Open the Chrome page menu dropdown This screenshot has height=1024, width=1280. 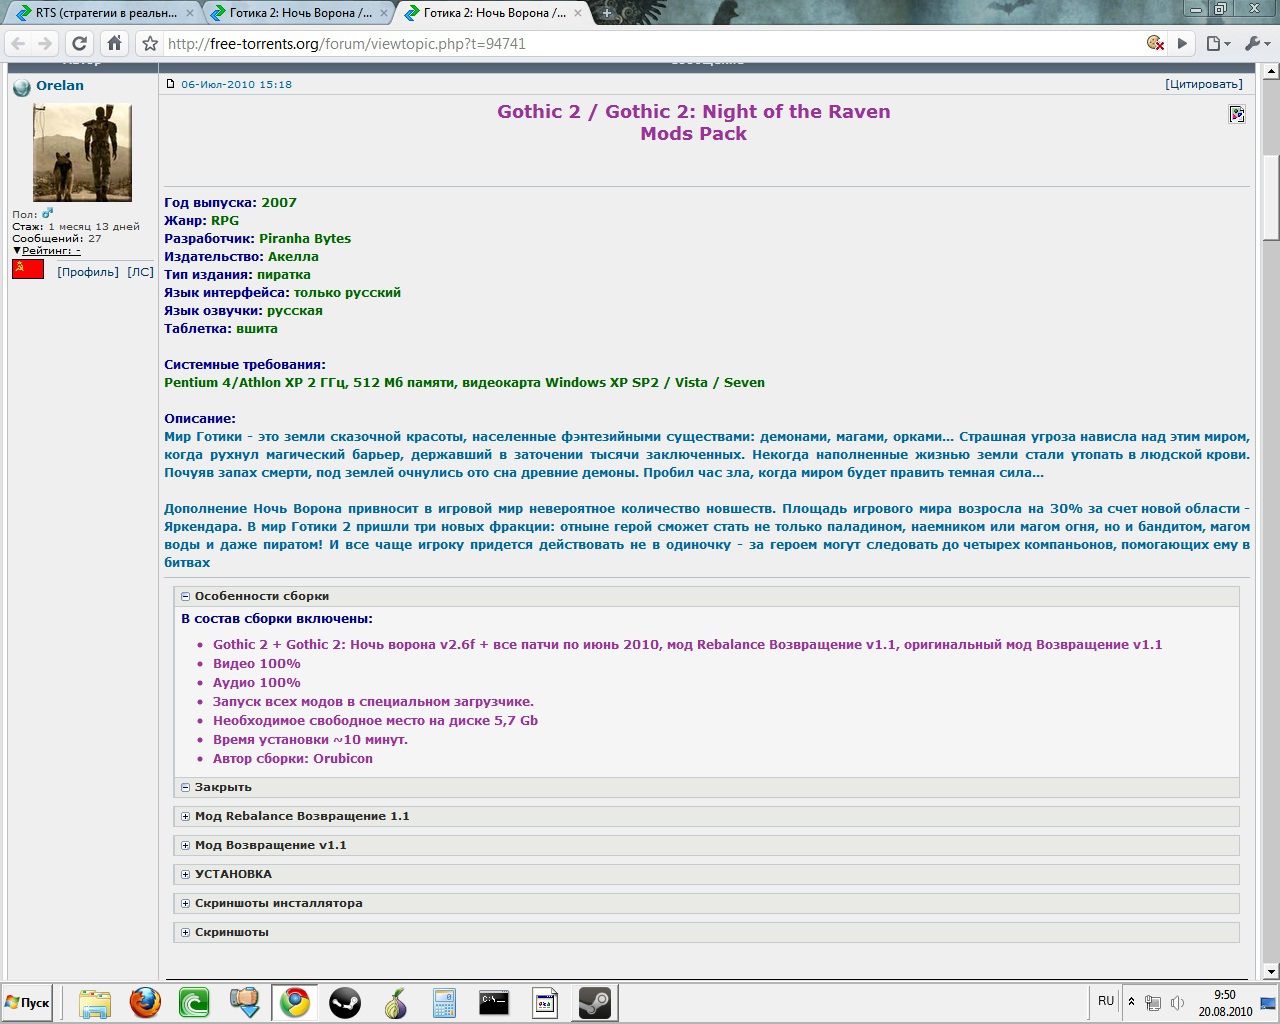pos(1217,44)
